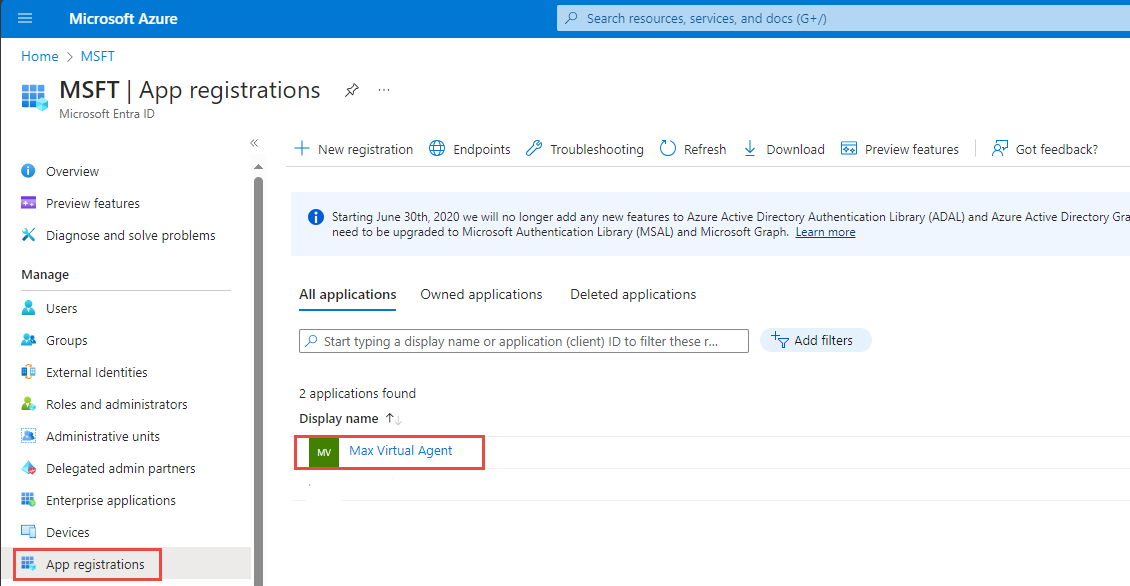Viewport: 1130px width, 586px height.
Task: Open Endpoints via the globe icon
Action: point(437,148)
